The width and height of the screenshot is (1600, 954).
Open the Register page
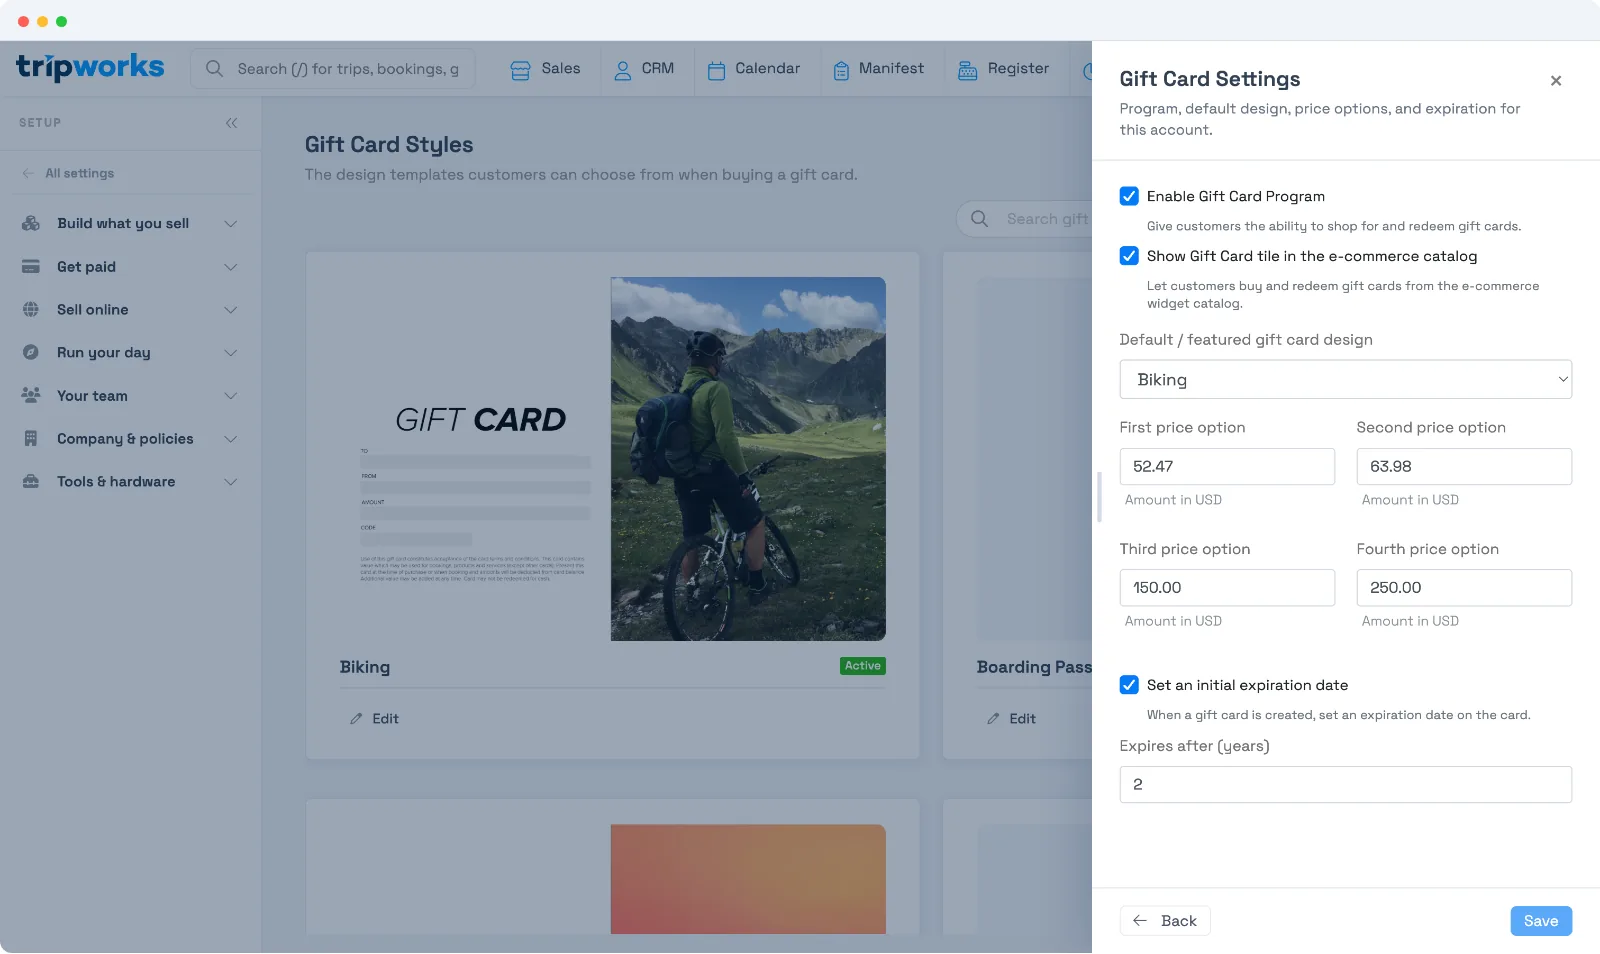click(1004, 69)
